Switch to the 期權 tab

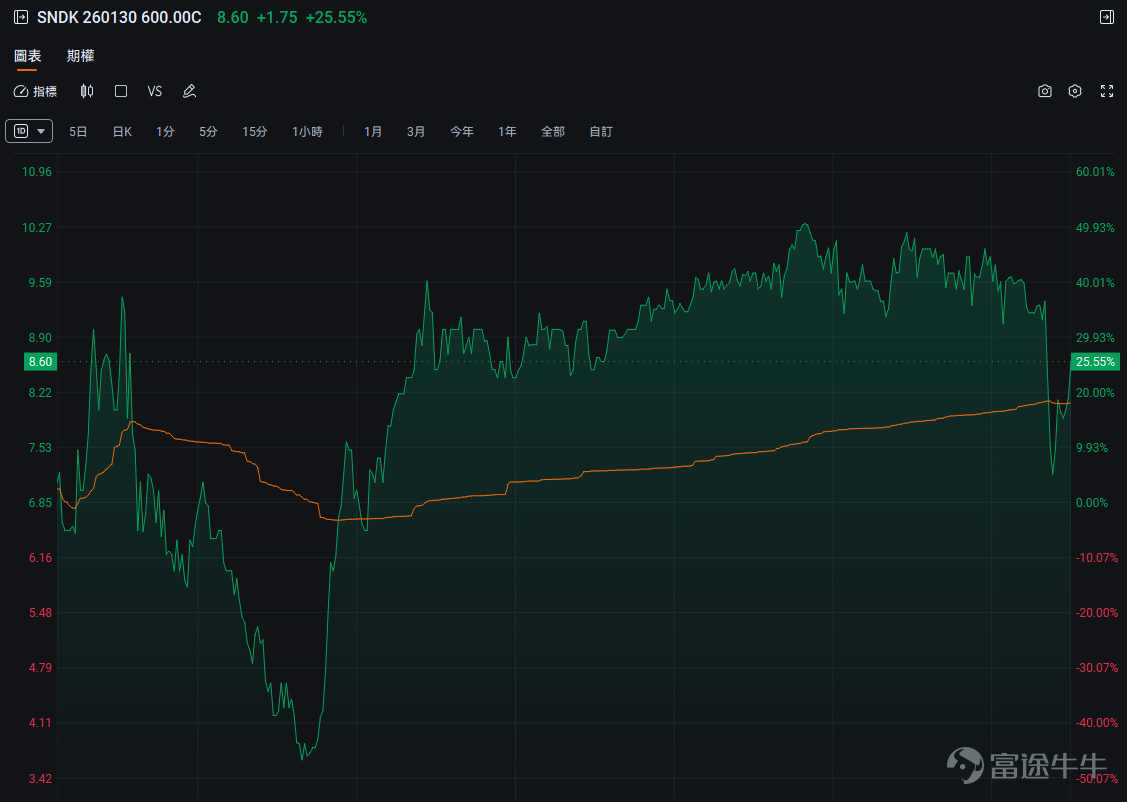(x=80, y=55)
